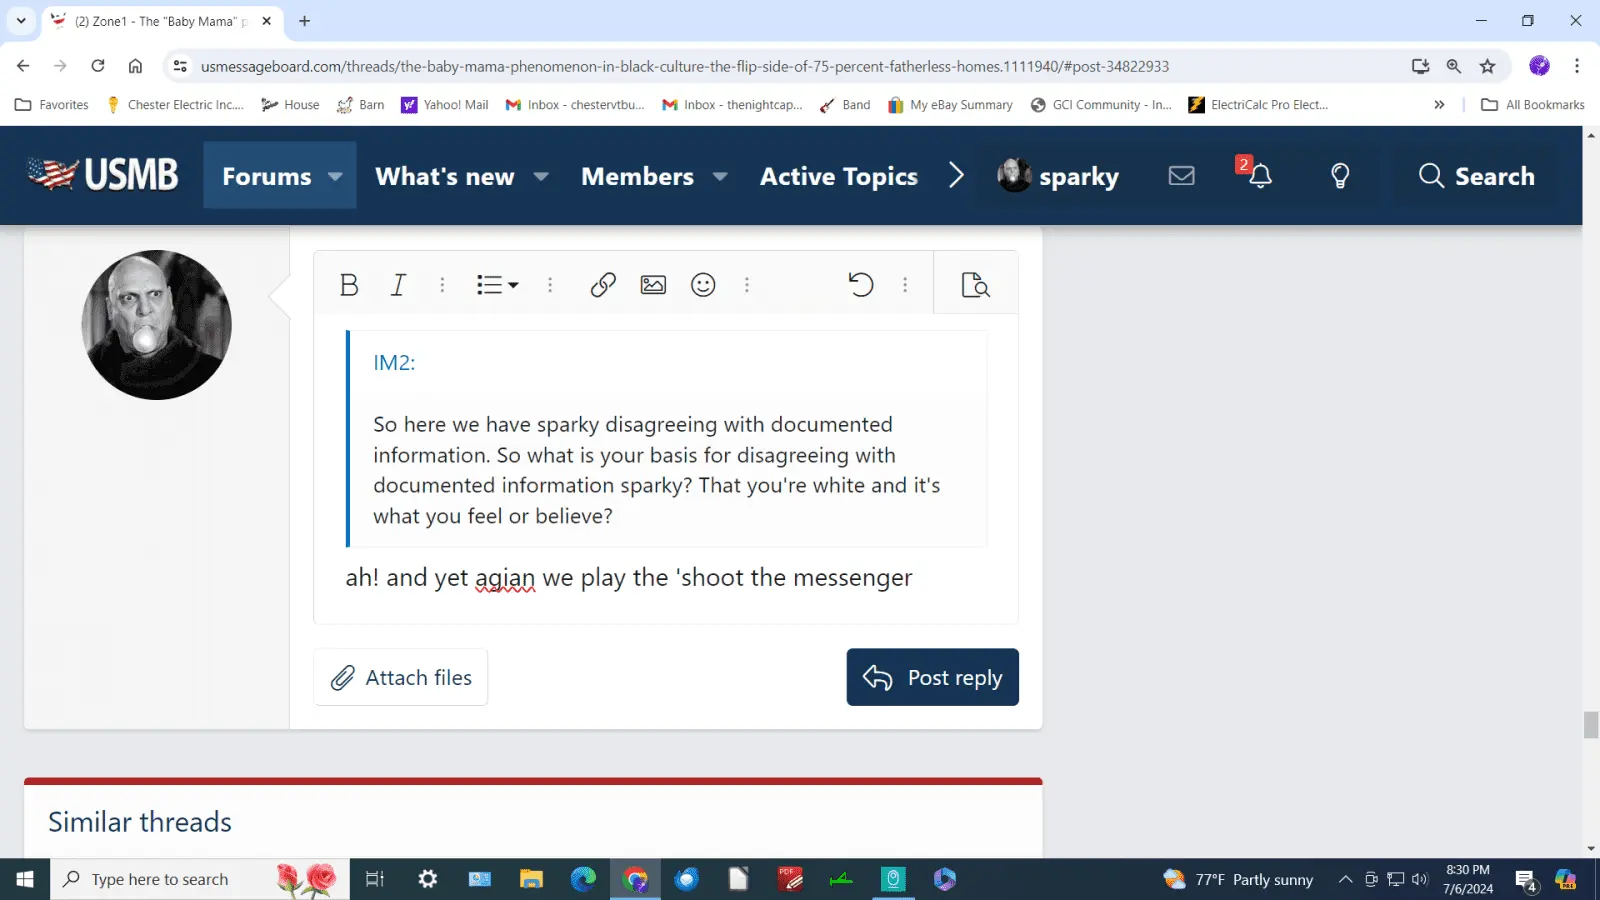Open the smilies emoji picker
The image size is (1600, 900).
point(703,285)
